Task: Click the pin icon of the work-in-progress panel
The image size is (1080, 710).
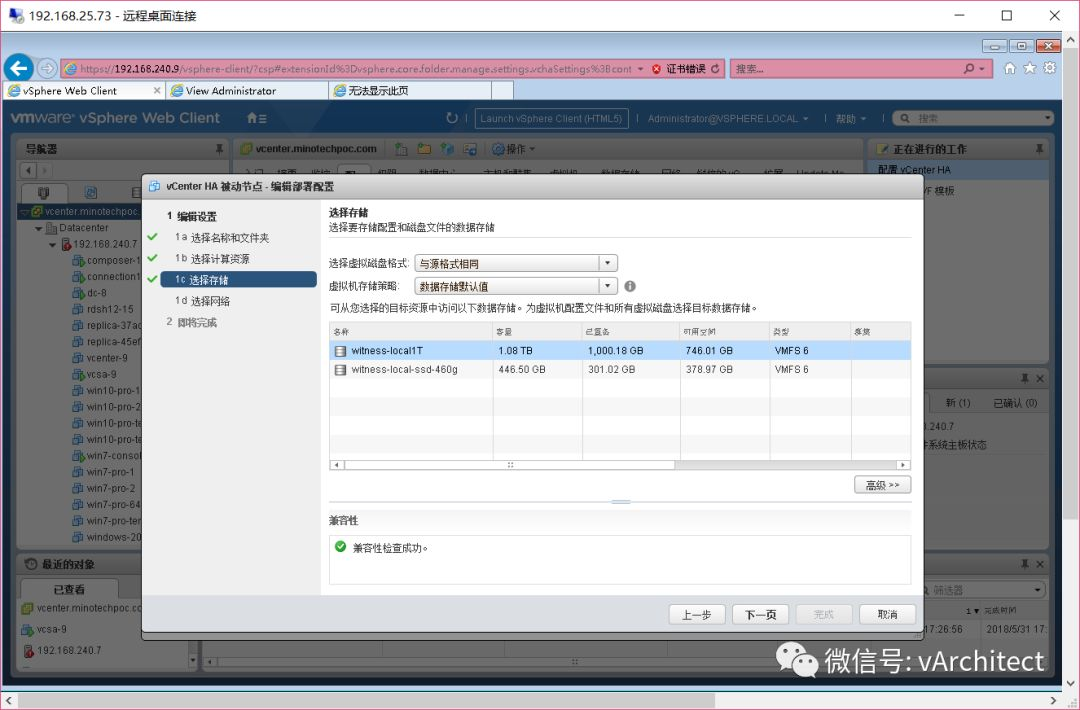Action: 1039,149
